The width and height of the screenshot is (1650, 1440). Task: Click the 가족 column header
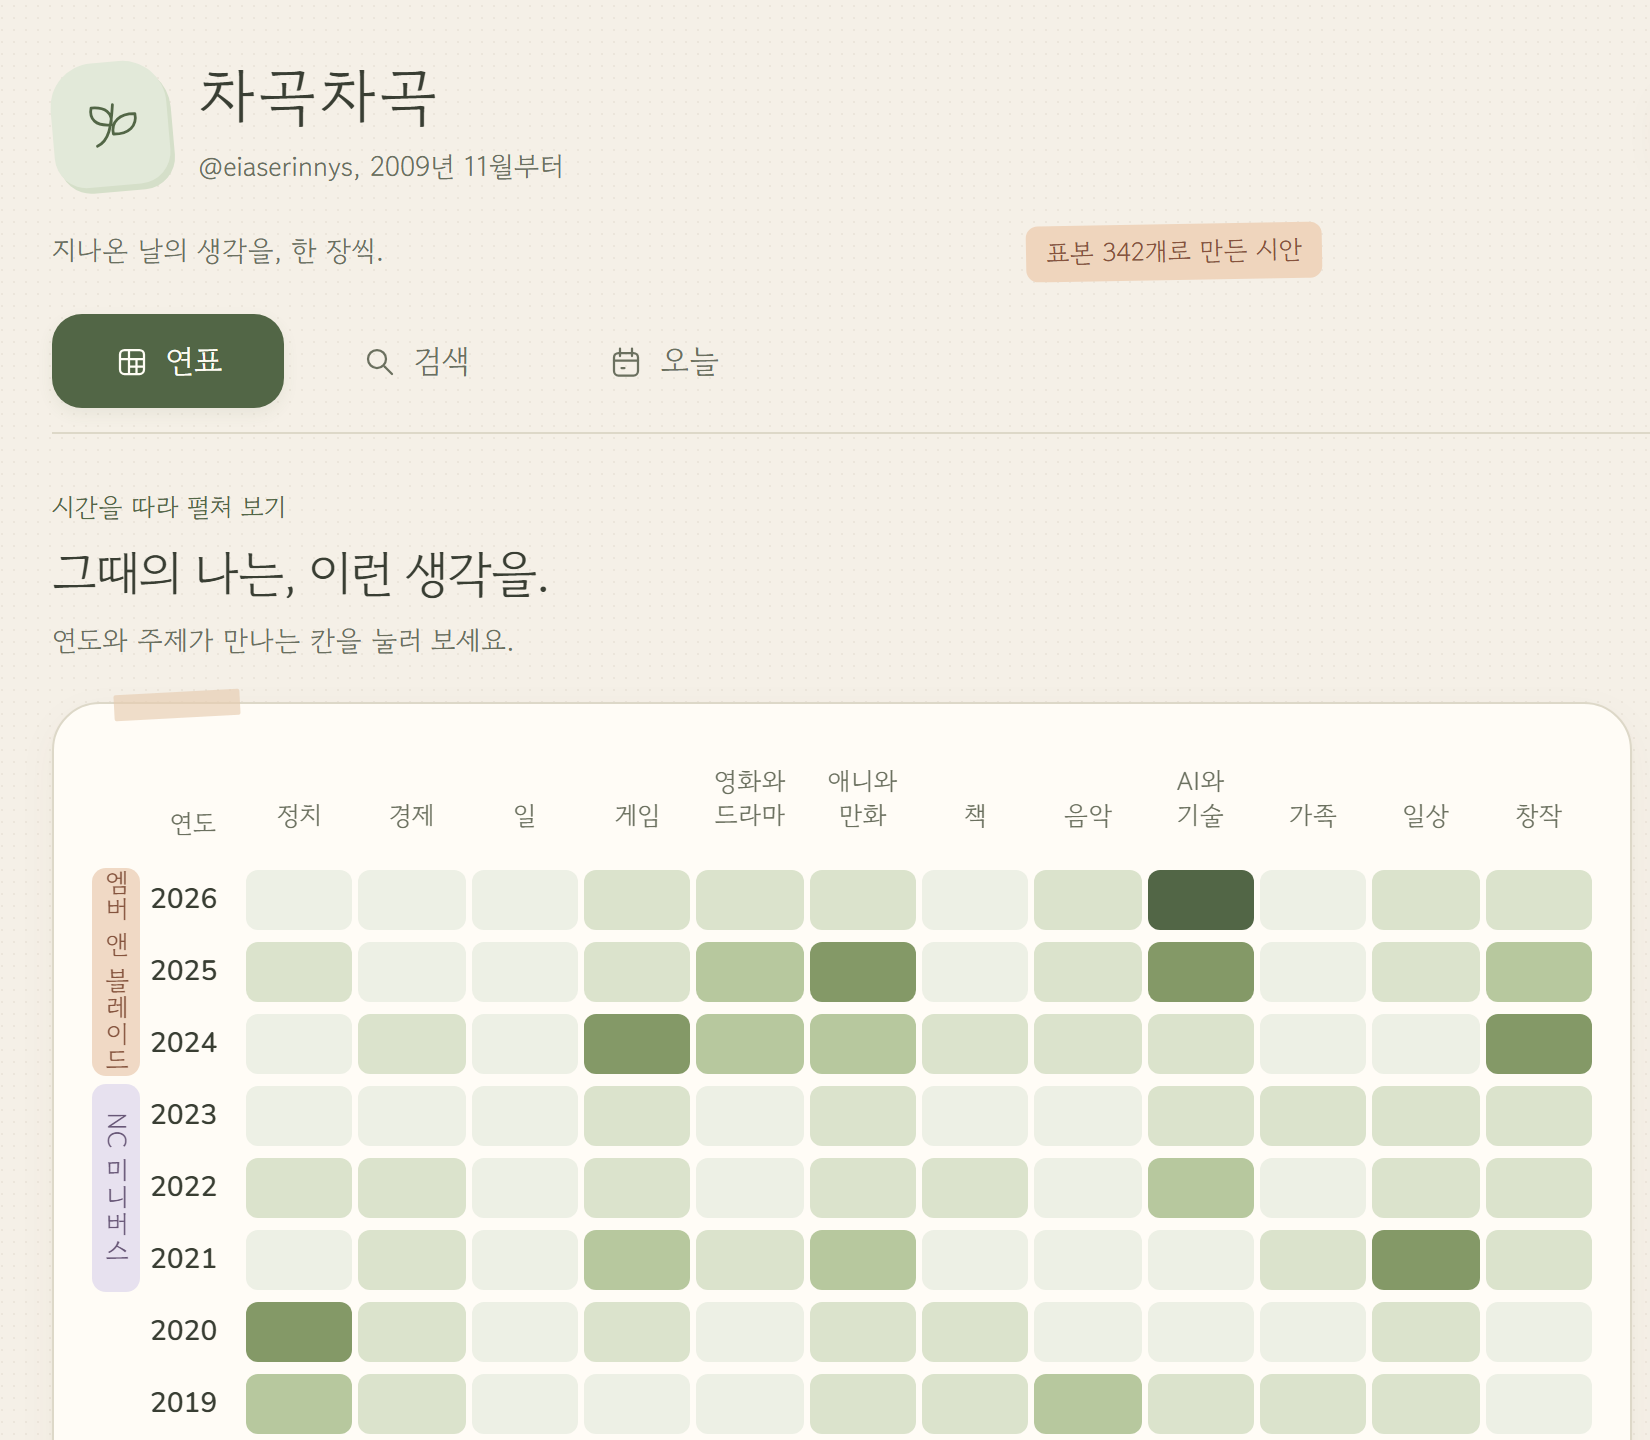1313,816
